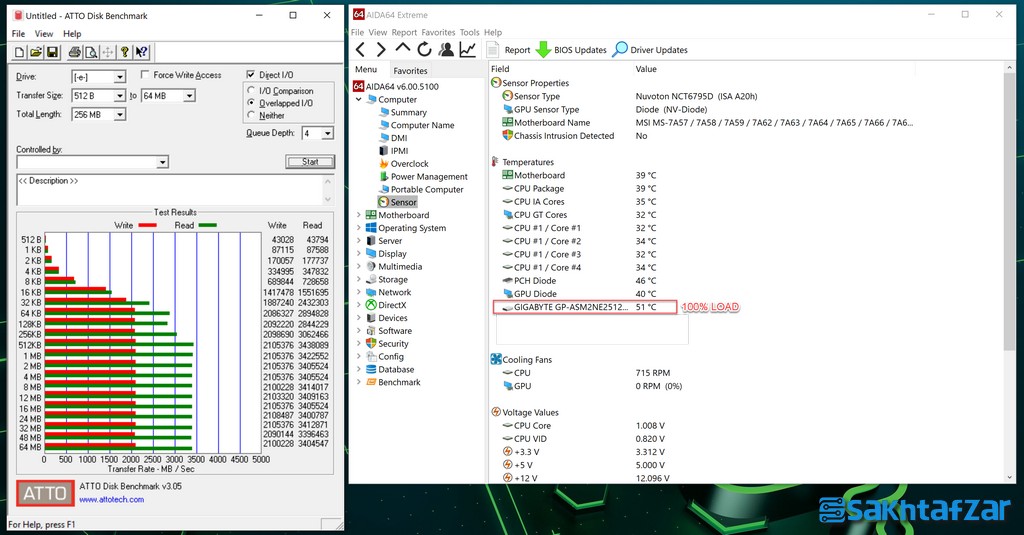
Task: Click the ATTO red logo
Action: pyautogui.click(x=45, y=494)
